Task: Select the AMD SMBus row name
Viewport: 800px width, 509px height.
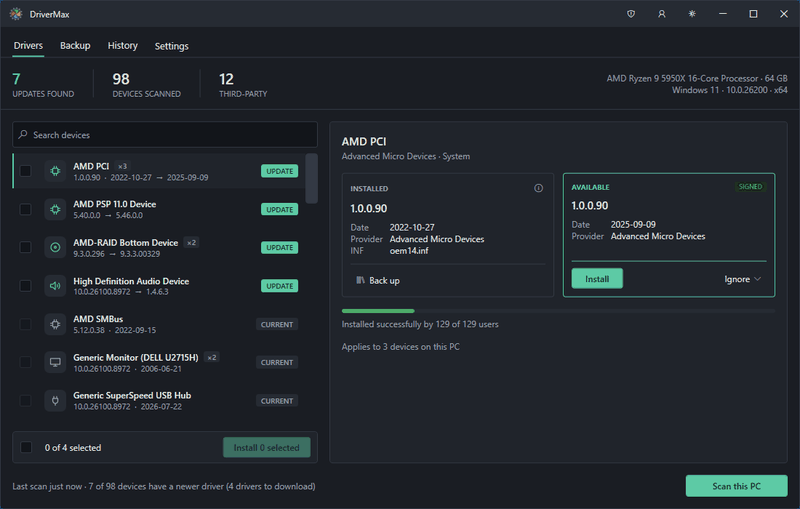Action: (98, 319)
